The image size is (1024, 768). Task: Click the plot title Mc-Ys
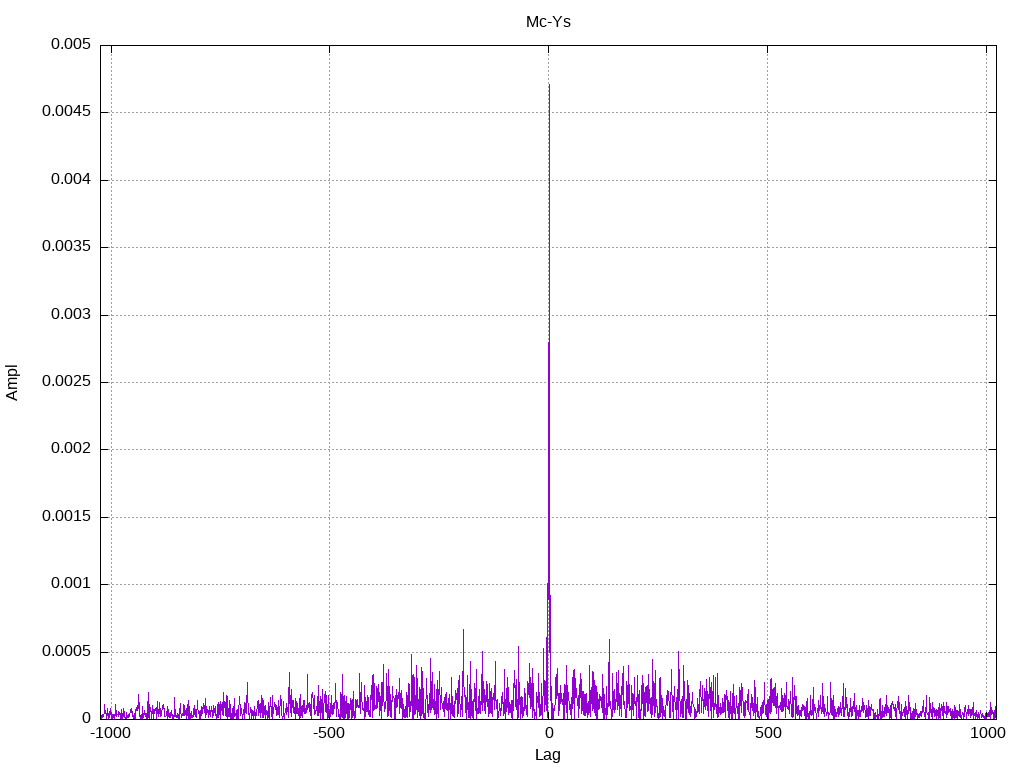(548, 21)
